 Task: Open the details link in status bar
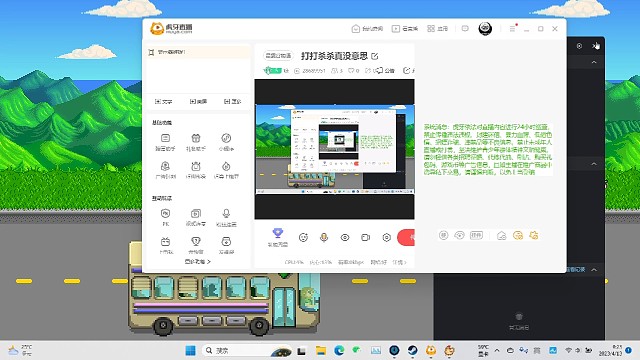[x=400, y=262]
